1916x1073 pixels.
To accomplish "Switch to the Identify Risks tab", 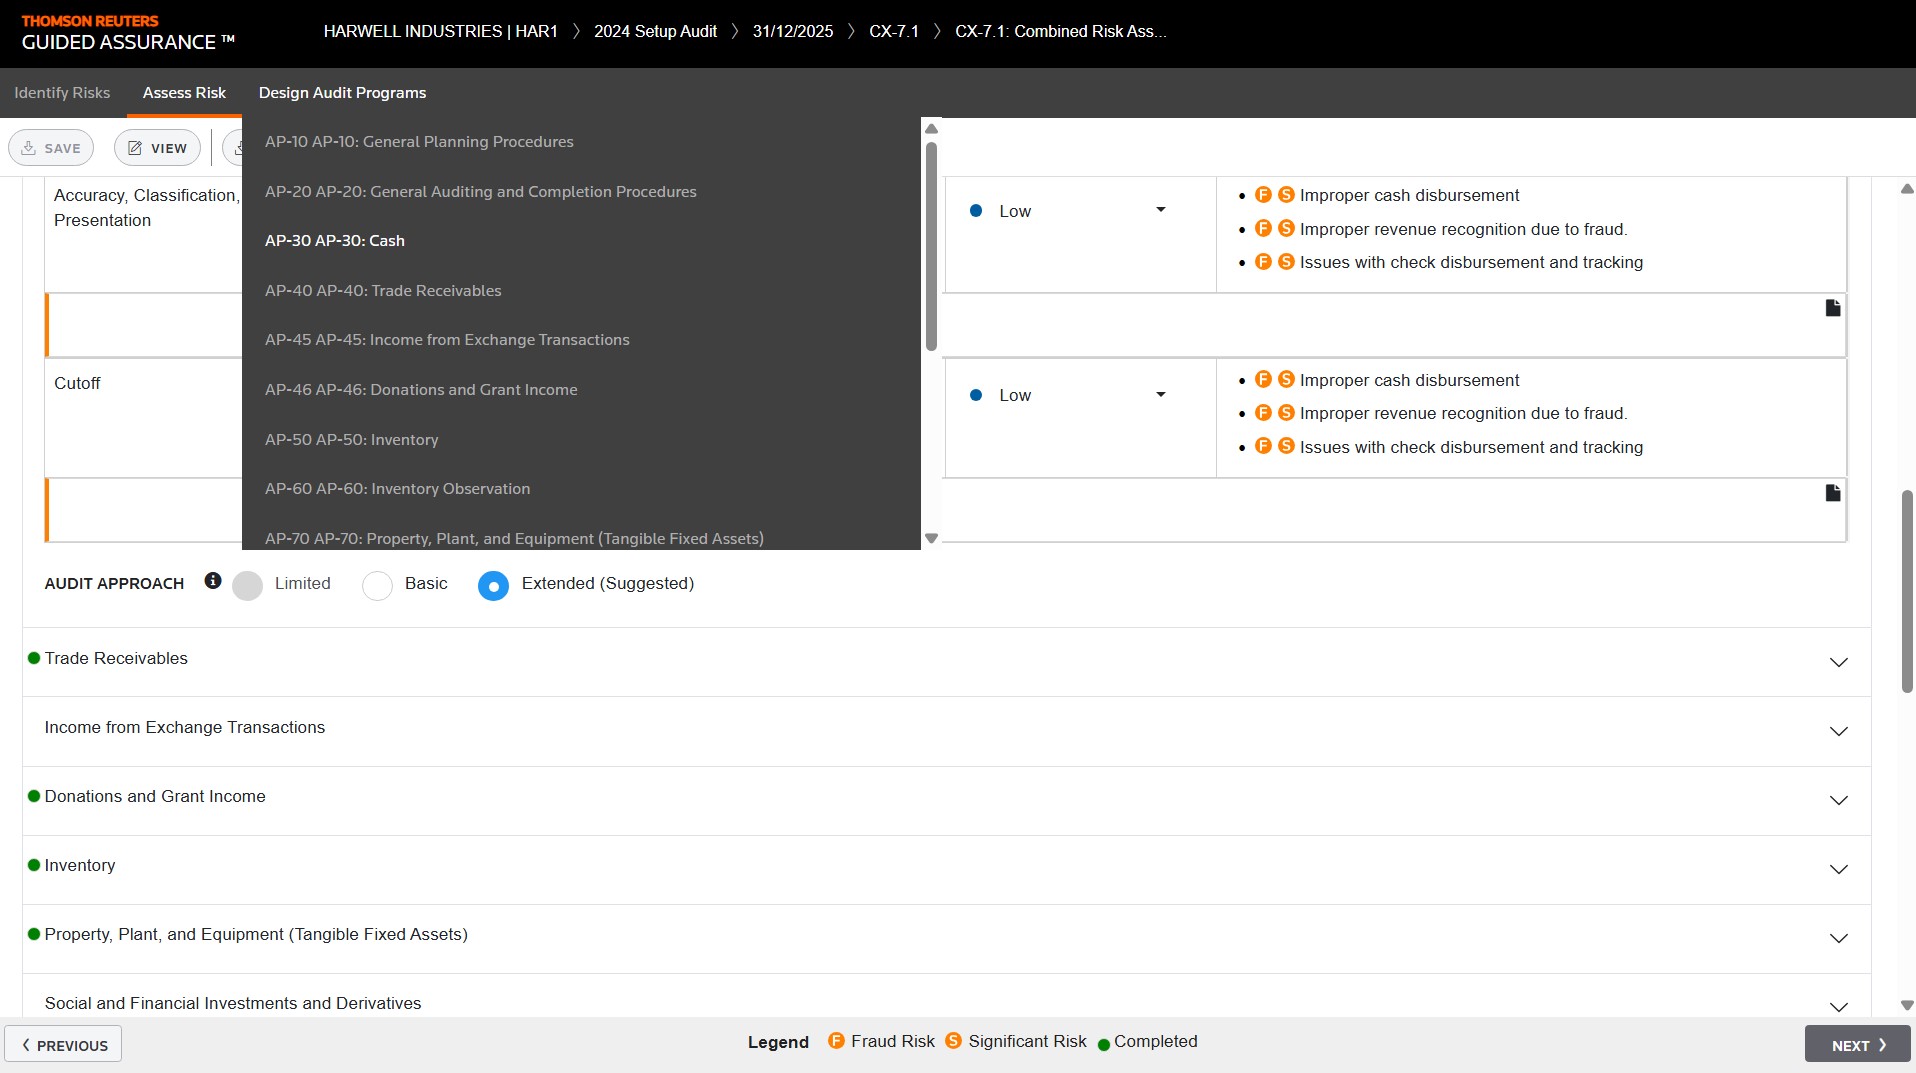I will 62,93.
